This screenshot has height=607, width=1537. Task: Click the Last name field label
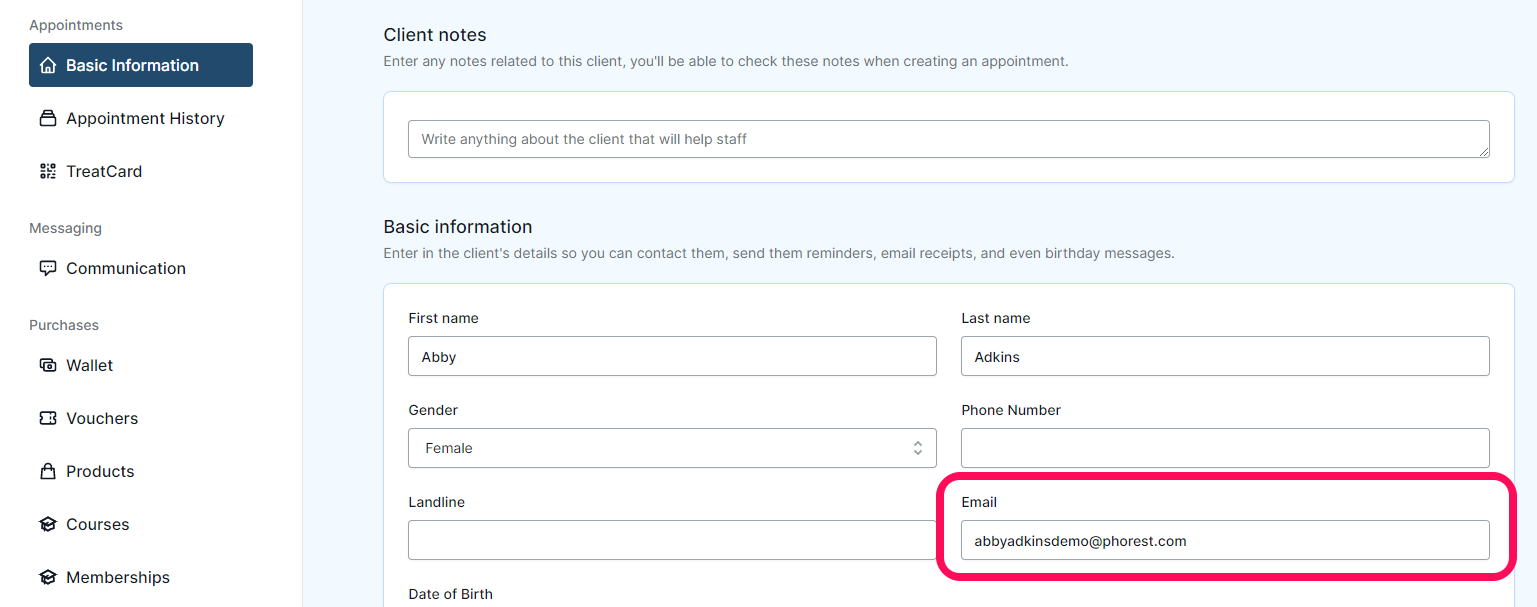(995, 318)
